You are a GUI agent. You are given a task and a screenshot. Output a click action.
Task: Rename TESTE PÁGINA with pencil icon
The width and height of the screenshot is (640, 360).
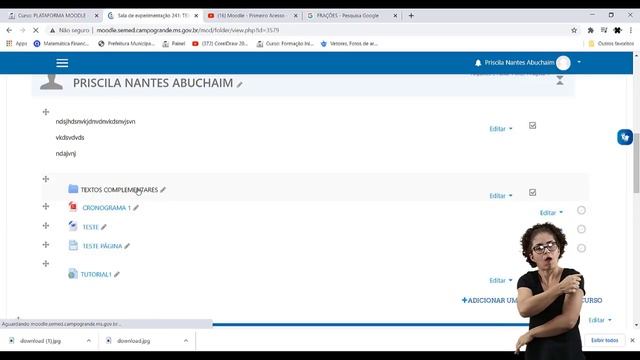(x=127, y=246)
